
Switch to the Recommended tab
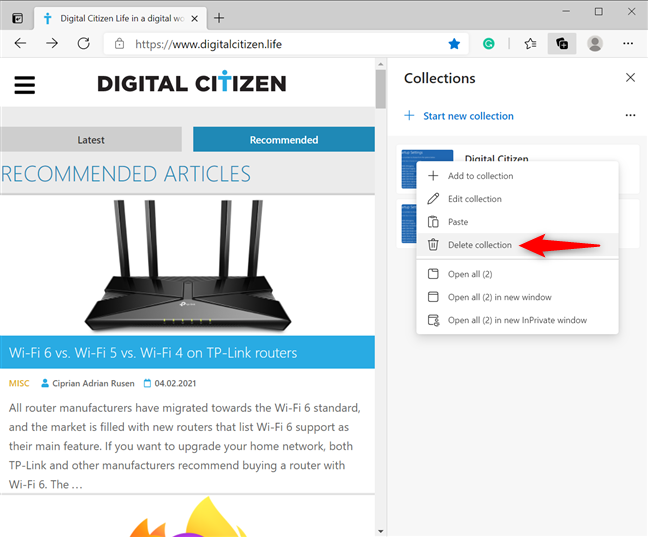click(x=284, y=140)
